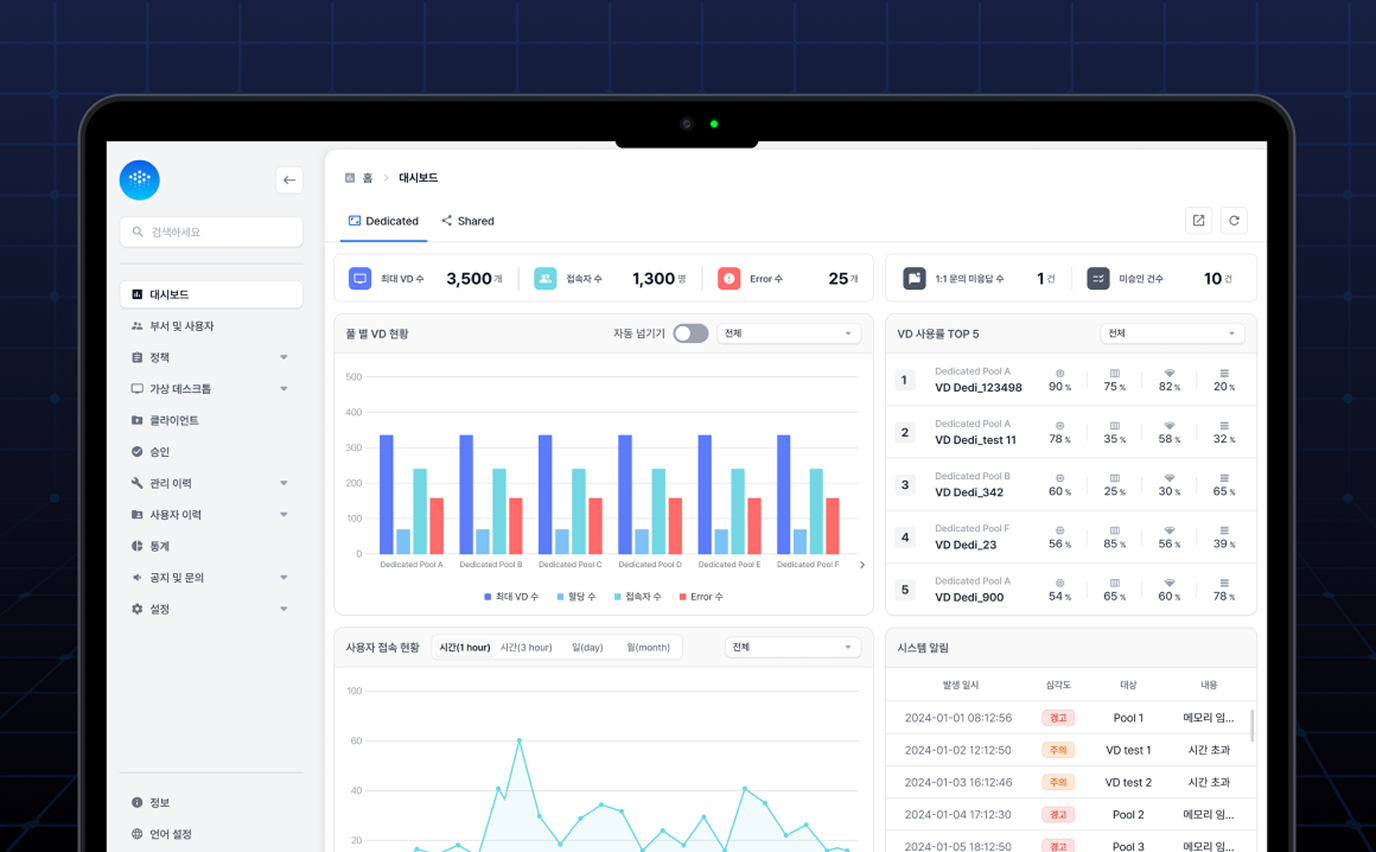Open 풀 별 VD 현황 전체 dropdown

click(788, 334)
